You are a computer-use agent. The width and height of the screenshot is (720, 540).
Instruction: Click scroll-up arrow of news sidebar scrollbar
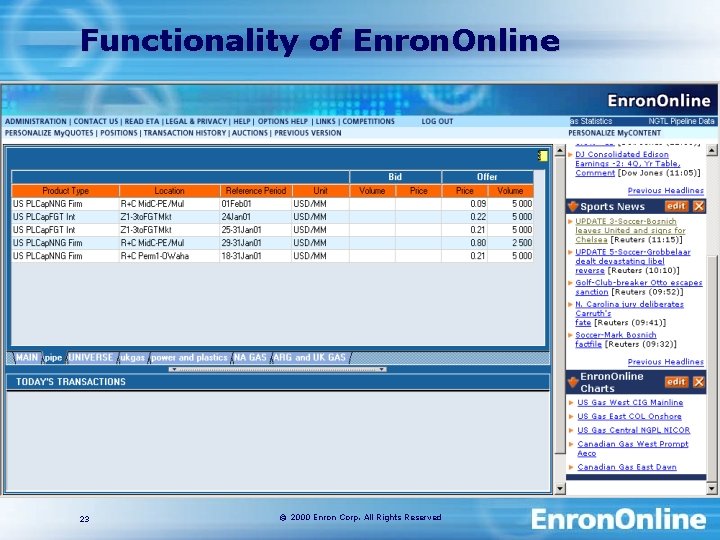(711, 150)
